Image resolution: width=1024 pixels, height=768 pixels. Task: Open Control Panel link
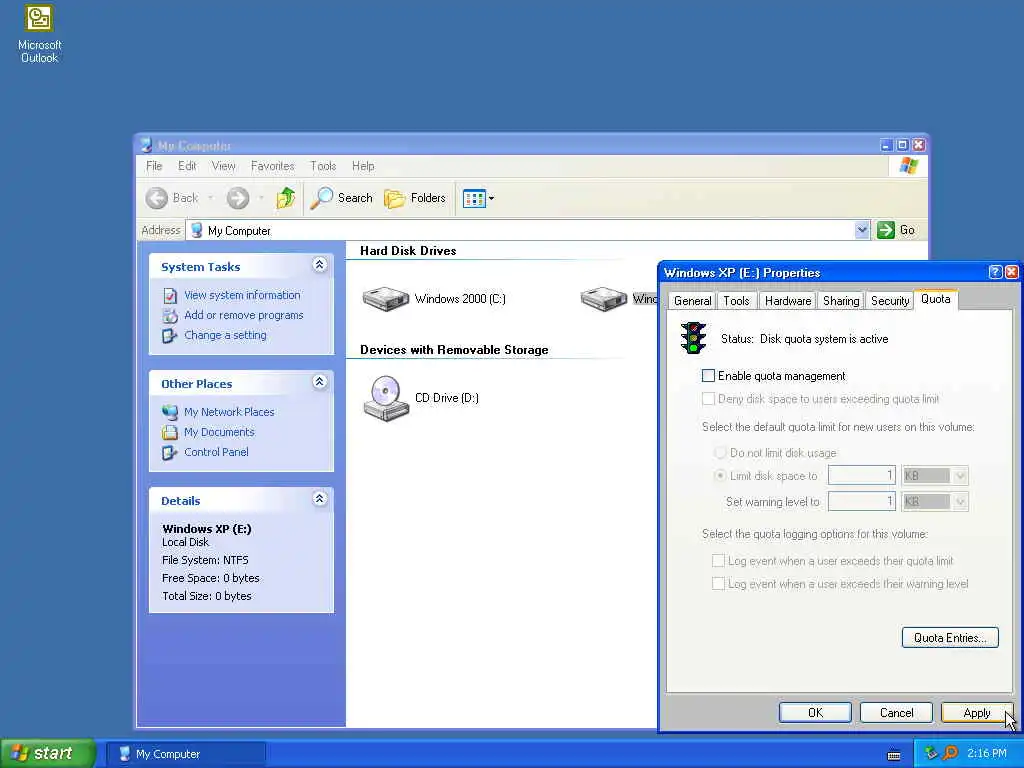[x=216, y=452]
